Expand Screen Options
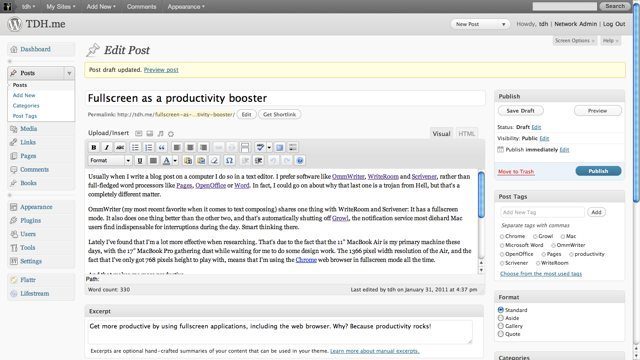The height and width of the screenshot is (360, 640). coord(575,40)
